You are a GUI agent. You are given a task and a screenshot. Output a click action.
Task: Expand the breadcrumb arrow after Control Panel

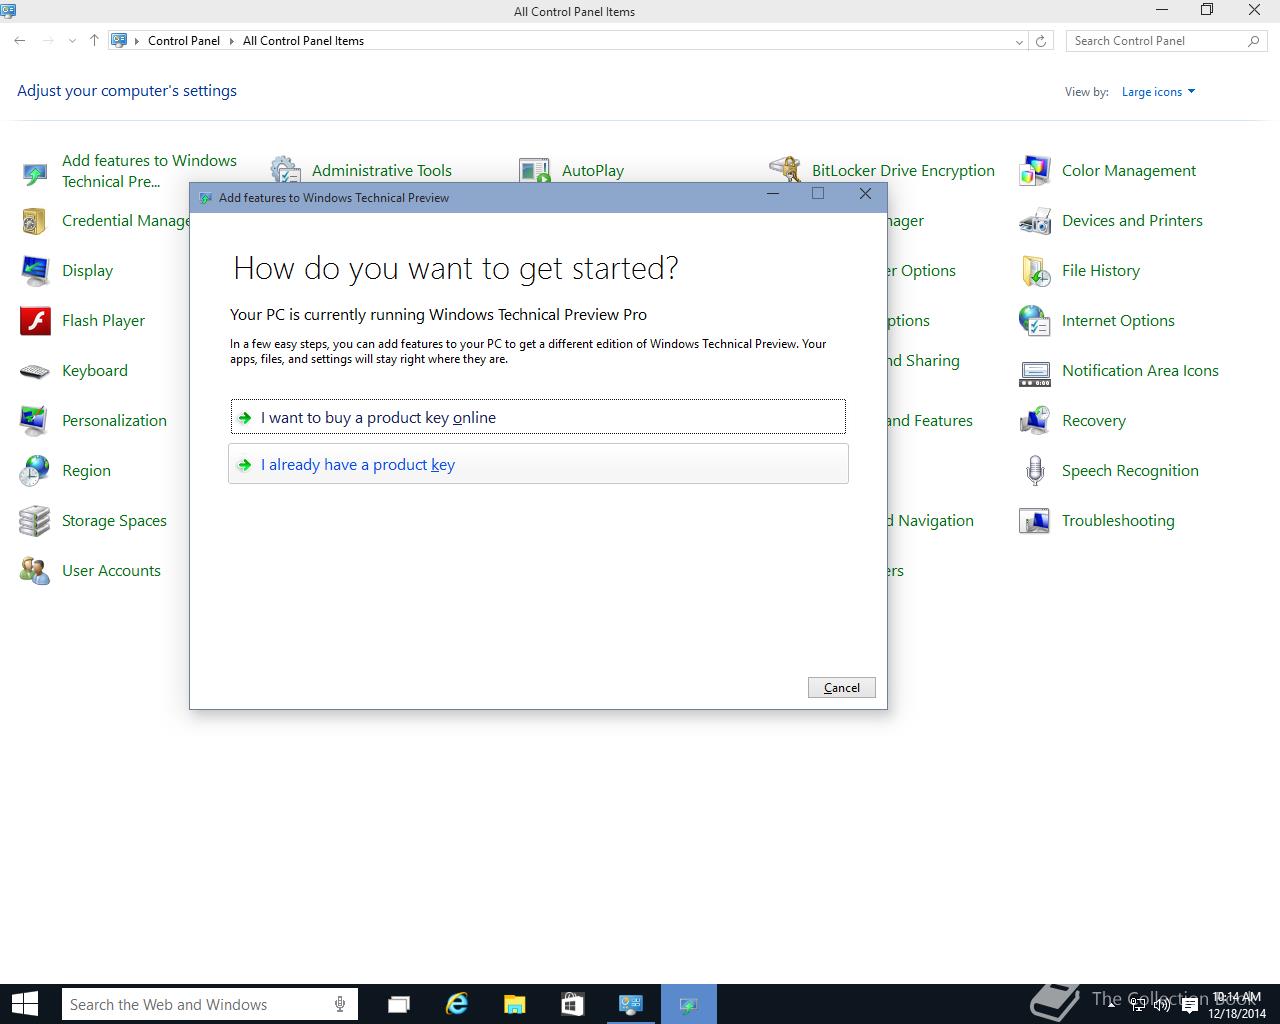tap(231, 41)
